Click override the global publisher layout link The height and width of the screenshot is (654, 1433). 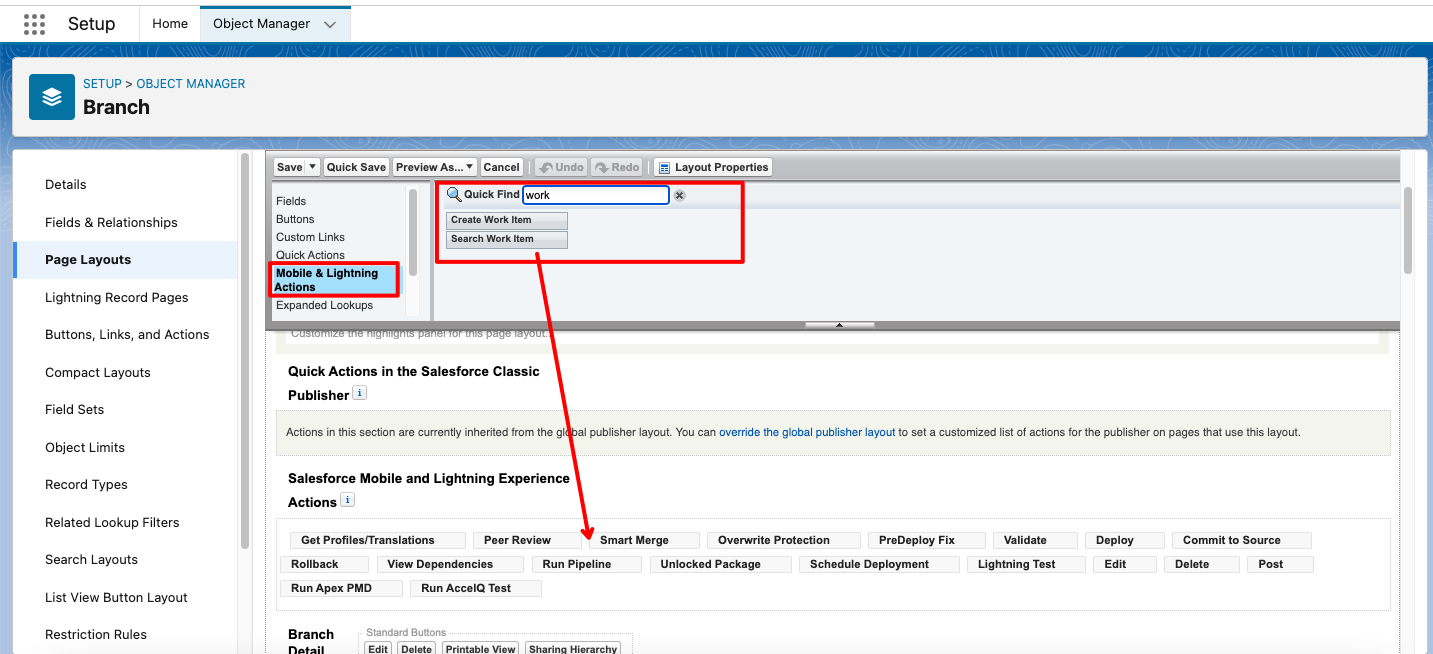(807, 432)
